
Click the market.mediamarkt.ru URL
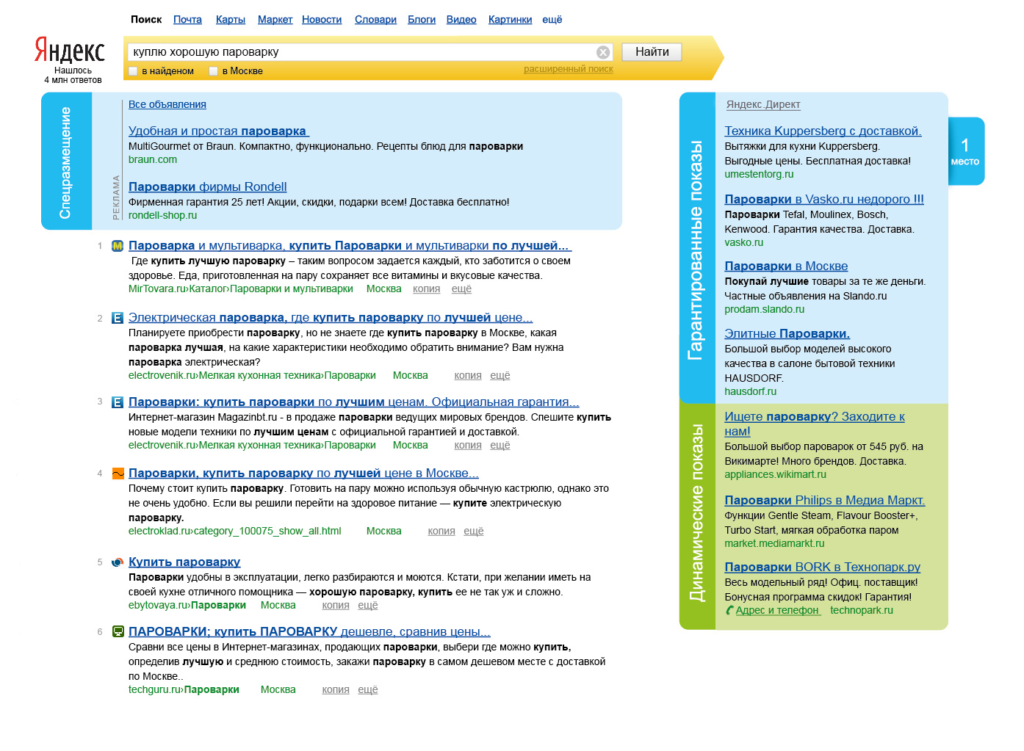[775, 543]
